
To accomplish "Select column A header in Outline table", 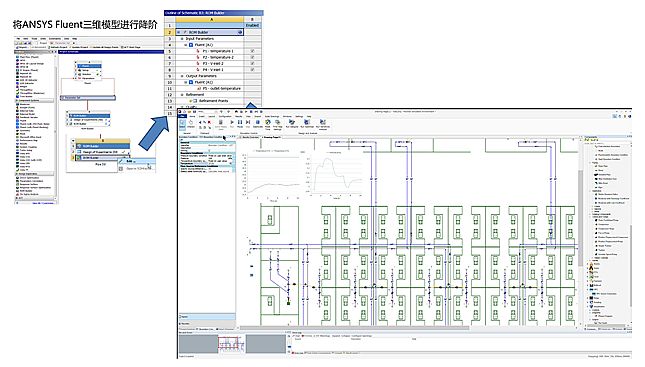I will point(210,19).
